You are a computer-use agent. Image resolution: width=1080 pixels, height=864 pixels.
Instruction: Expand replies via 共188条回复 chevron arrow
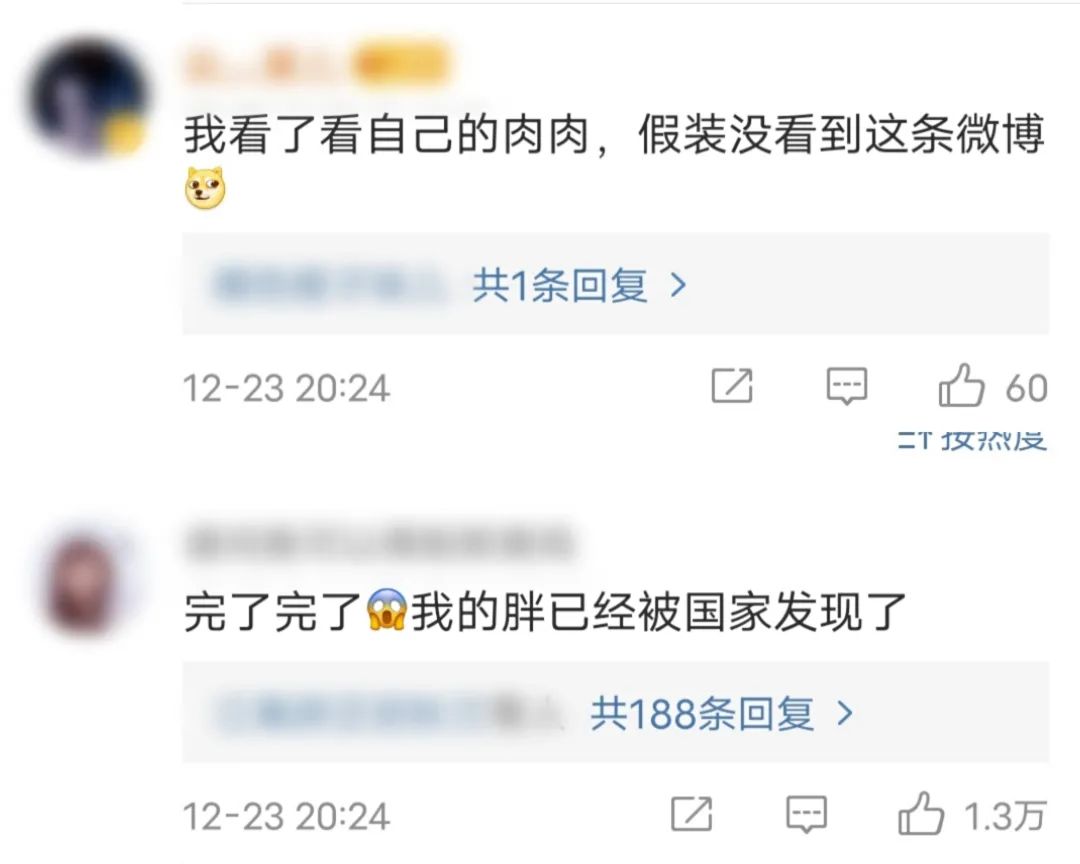click(844, 714)
